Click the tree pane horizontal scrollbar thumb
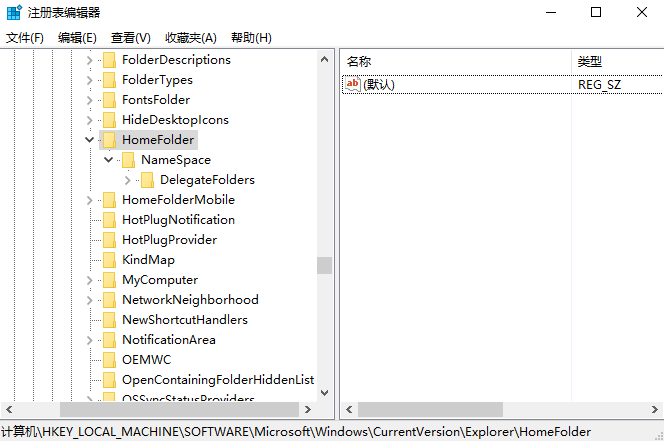This screenshot has width=664, height=441. click(x=179, y=410)
